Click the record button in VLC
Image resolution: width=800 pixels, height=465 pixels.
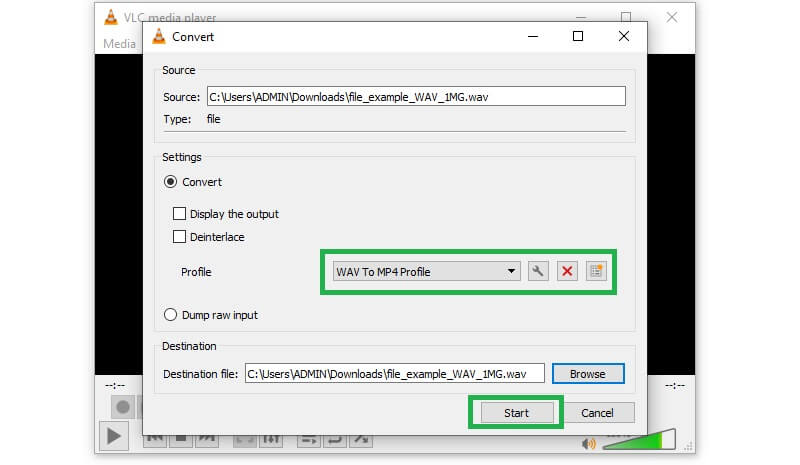coord(123,407)
